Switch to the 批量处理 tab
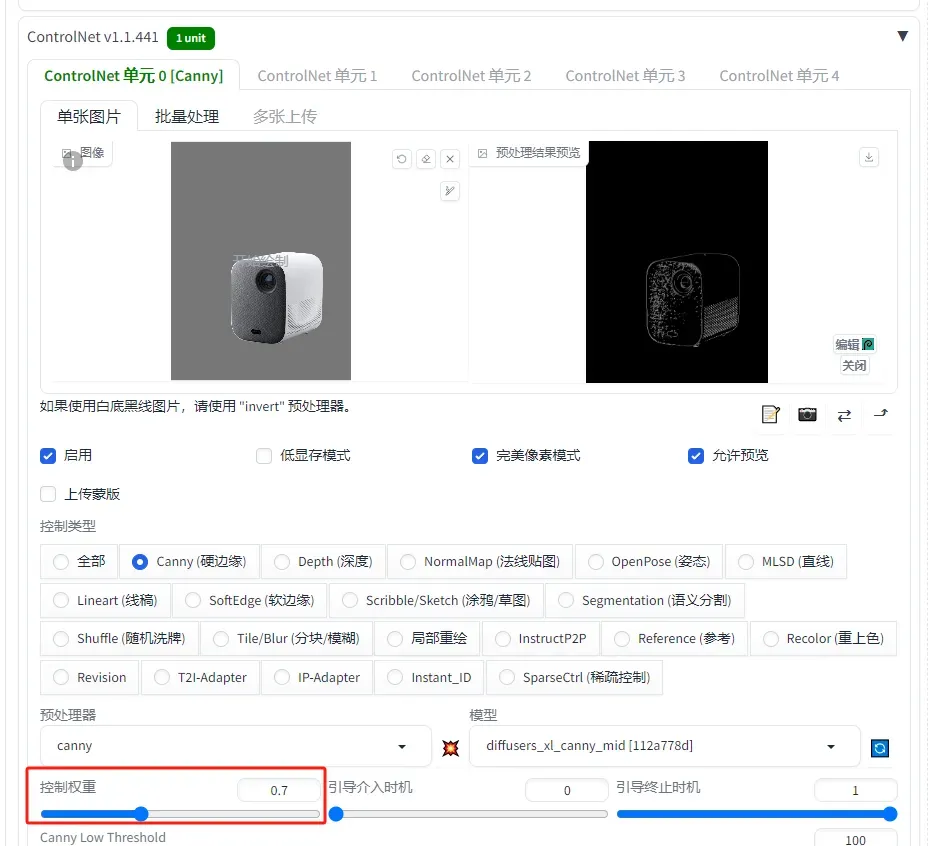Image resolution: width=932 pixels, height=846 pixels. click(187, 117)
